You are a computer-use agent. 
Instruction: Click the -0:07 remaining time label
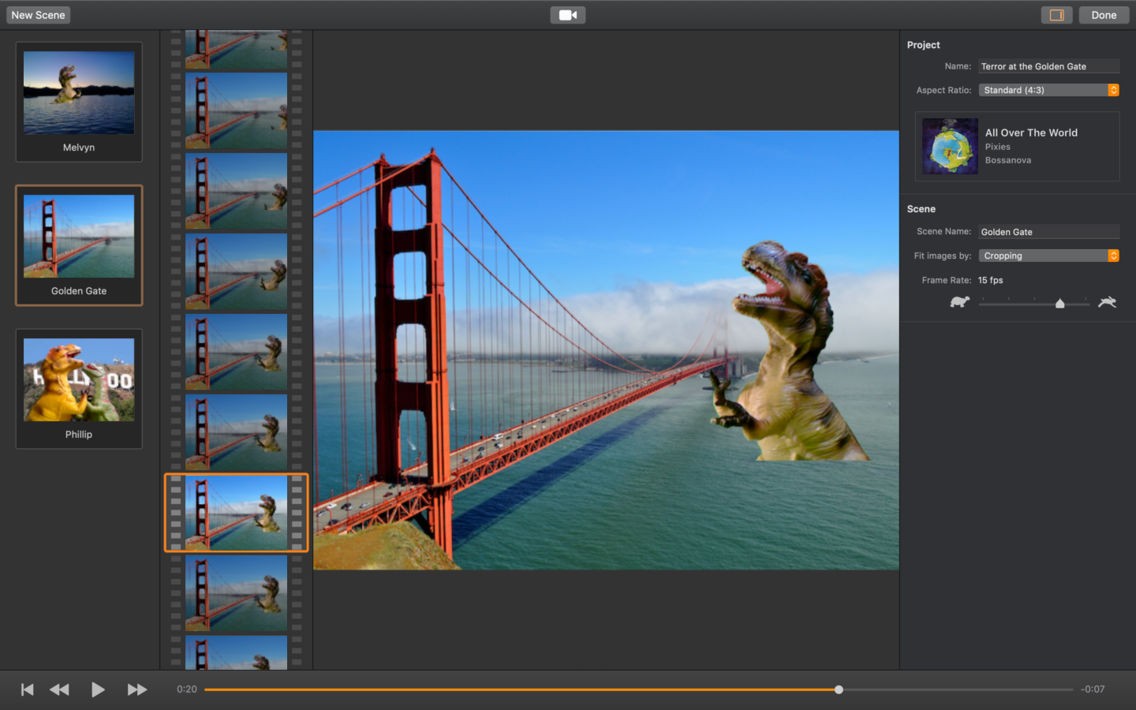click(1093, 690)
